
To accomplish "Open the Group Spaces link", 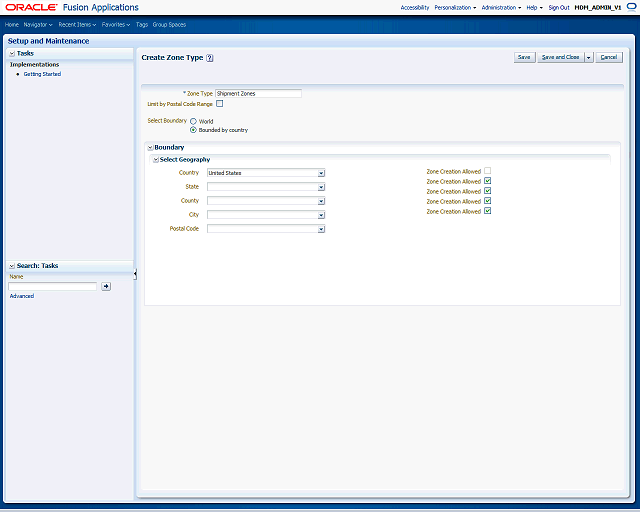I will coord(169,25).
